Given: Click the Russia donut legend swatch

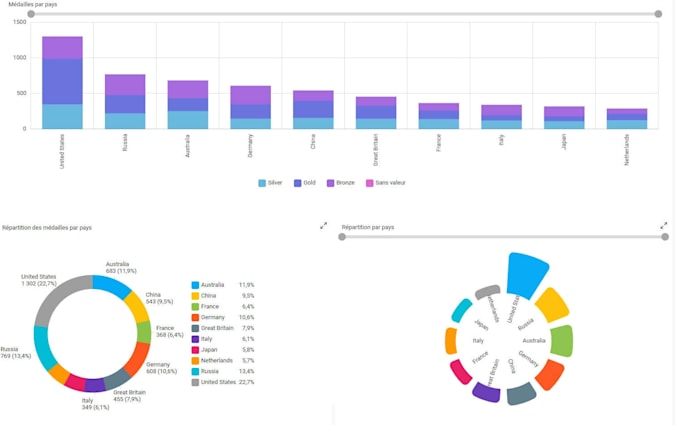Looking at the screenshot, I should coord(195,372).
